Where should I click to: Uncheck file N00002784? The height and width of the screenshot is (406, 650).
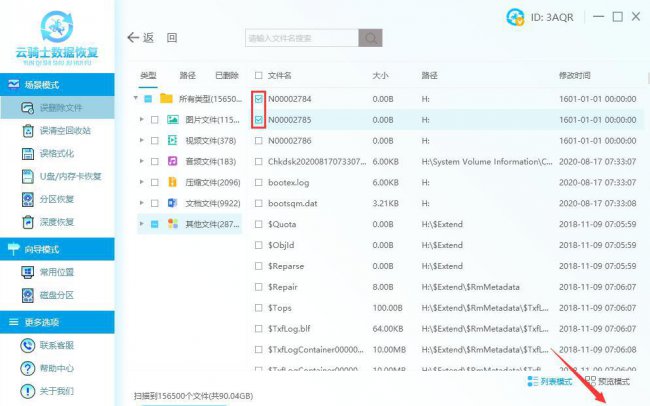pyautogui.click(x=259, y=99)
